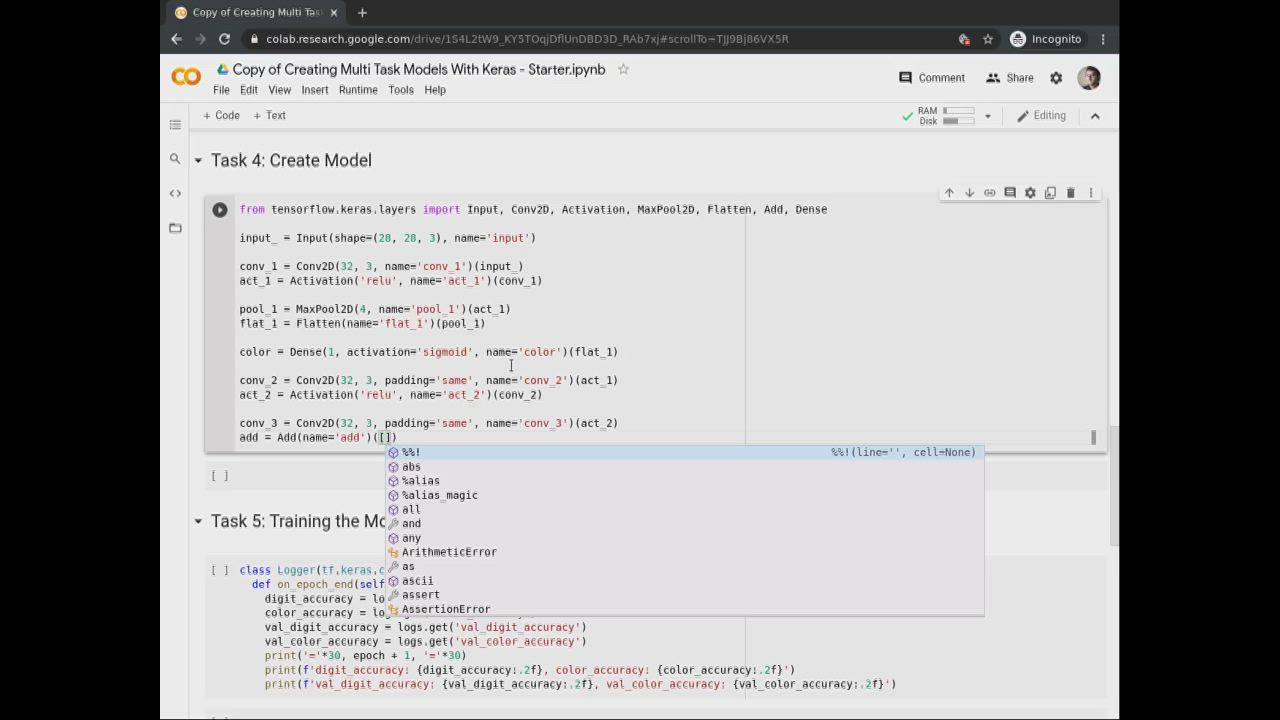Bookmark this page with the star
Viewport: 1280px width, 720px height.
coord(988,39)
